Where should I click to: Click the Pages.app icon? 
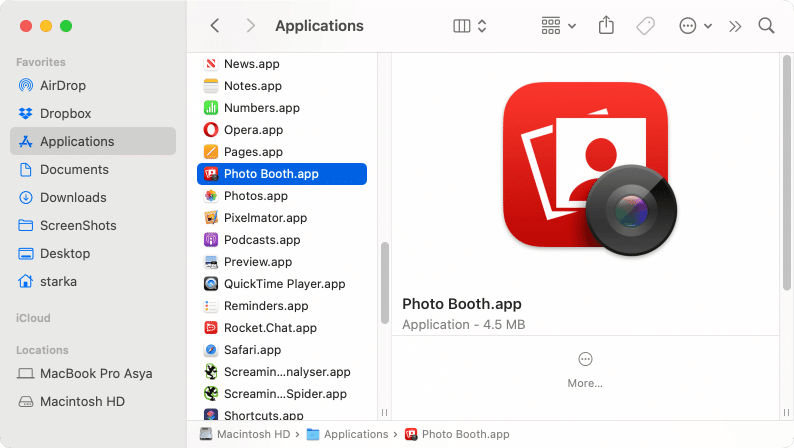pyautogui.click(x=211, y=152)
